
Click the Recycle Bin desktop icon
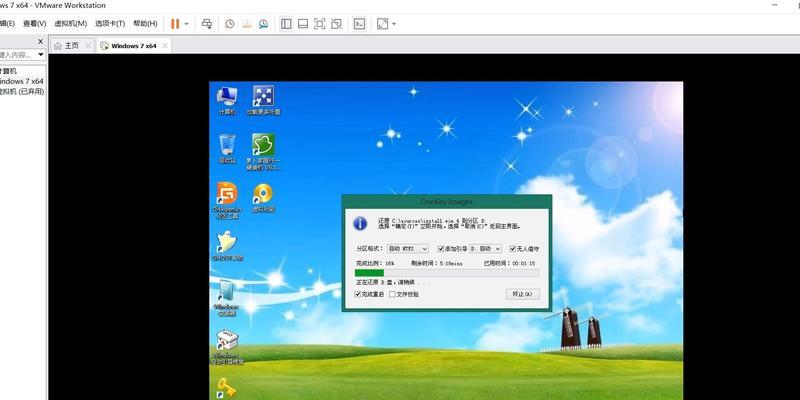[x=227, y=148]
